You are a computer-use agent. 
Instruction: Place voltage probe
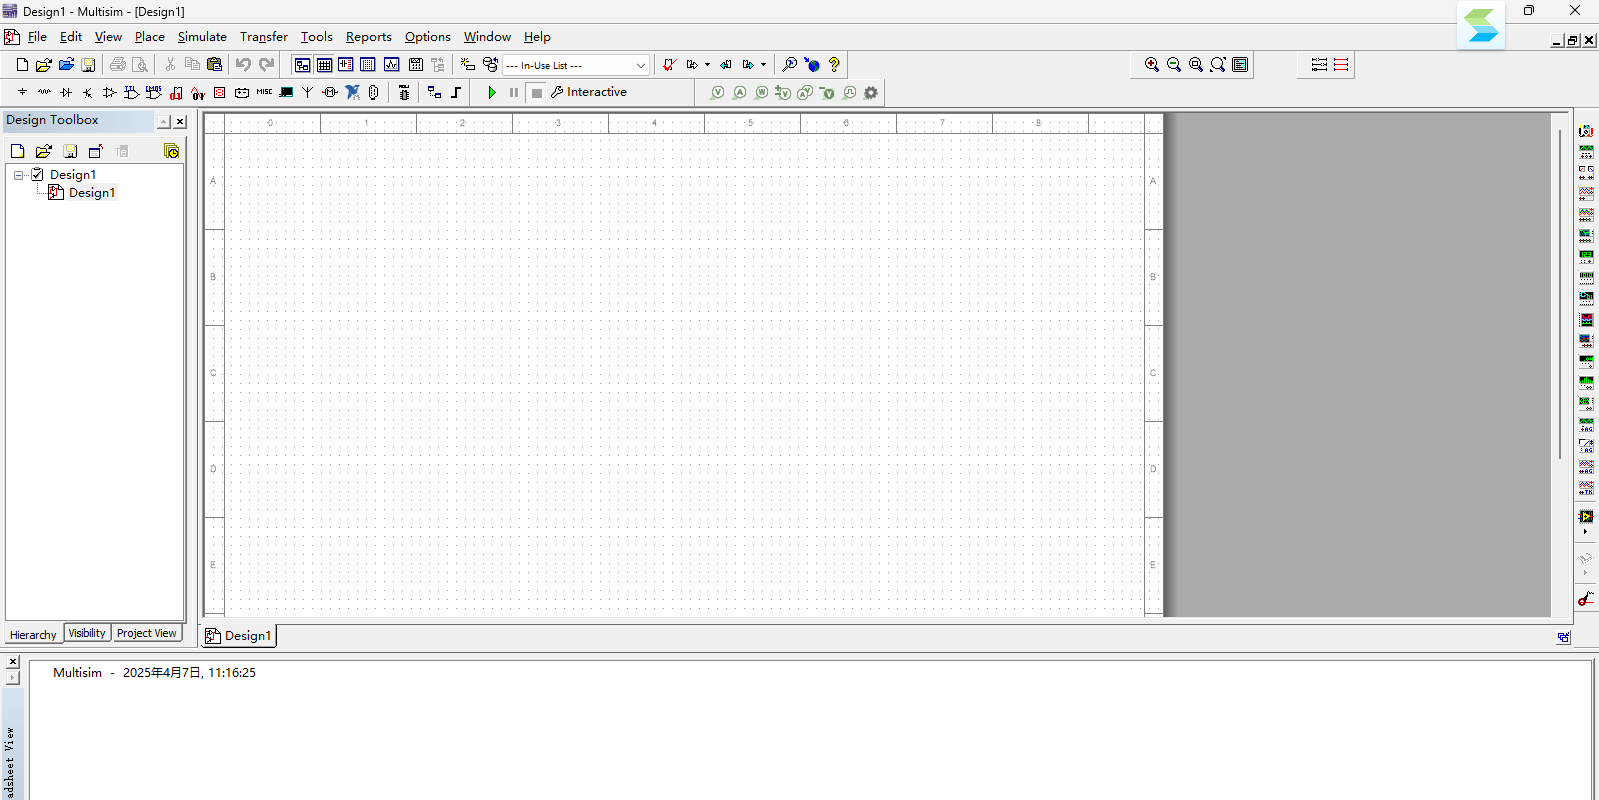coord(717,92)
